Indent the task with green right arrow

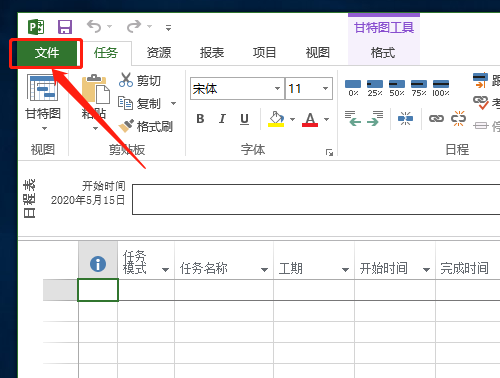(375, 119)
